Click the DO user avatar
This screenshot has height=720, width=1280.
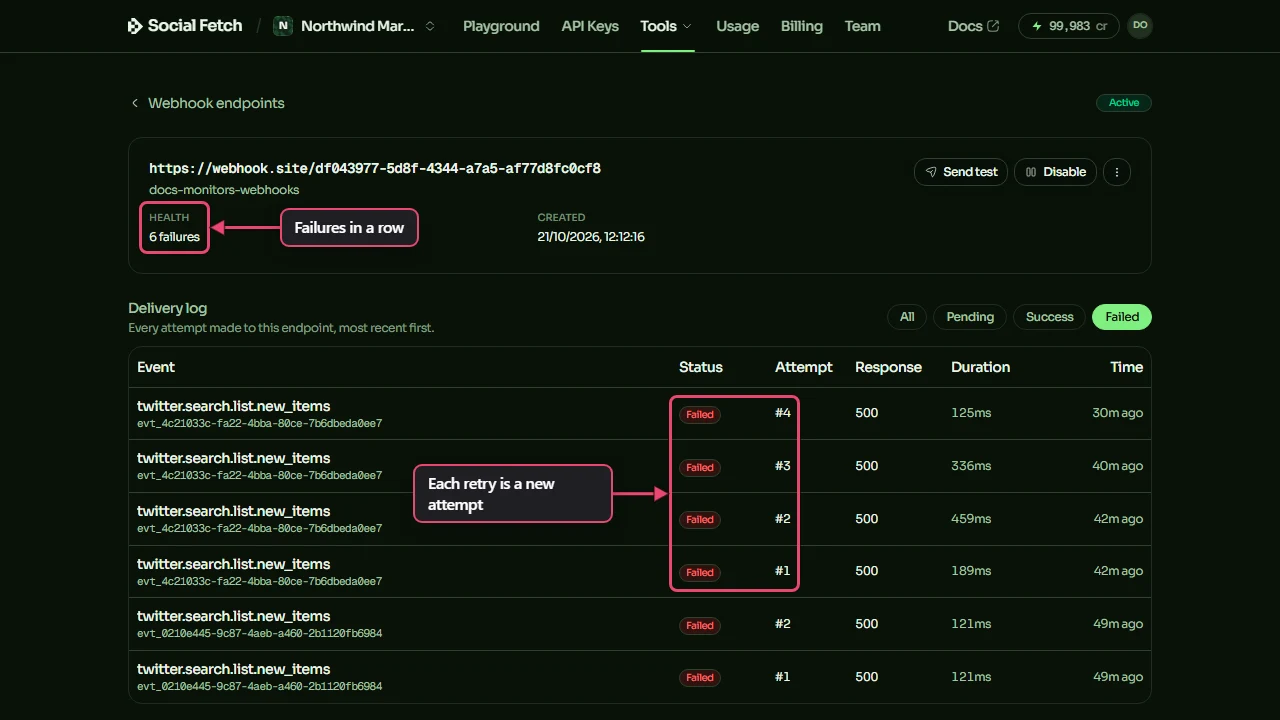point(1140,26)
